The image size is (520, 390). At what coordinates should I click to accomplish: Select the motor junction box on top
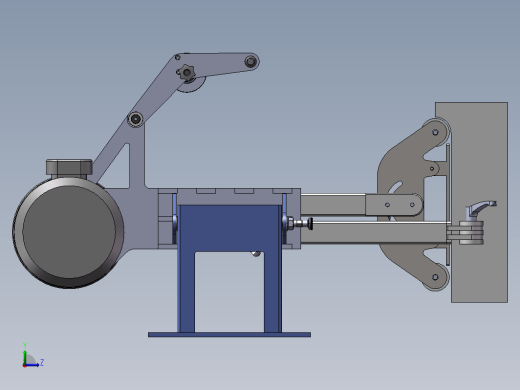[x=69, y=168]
